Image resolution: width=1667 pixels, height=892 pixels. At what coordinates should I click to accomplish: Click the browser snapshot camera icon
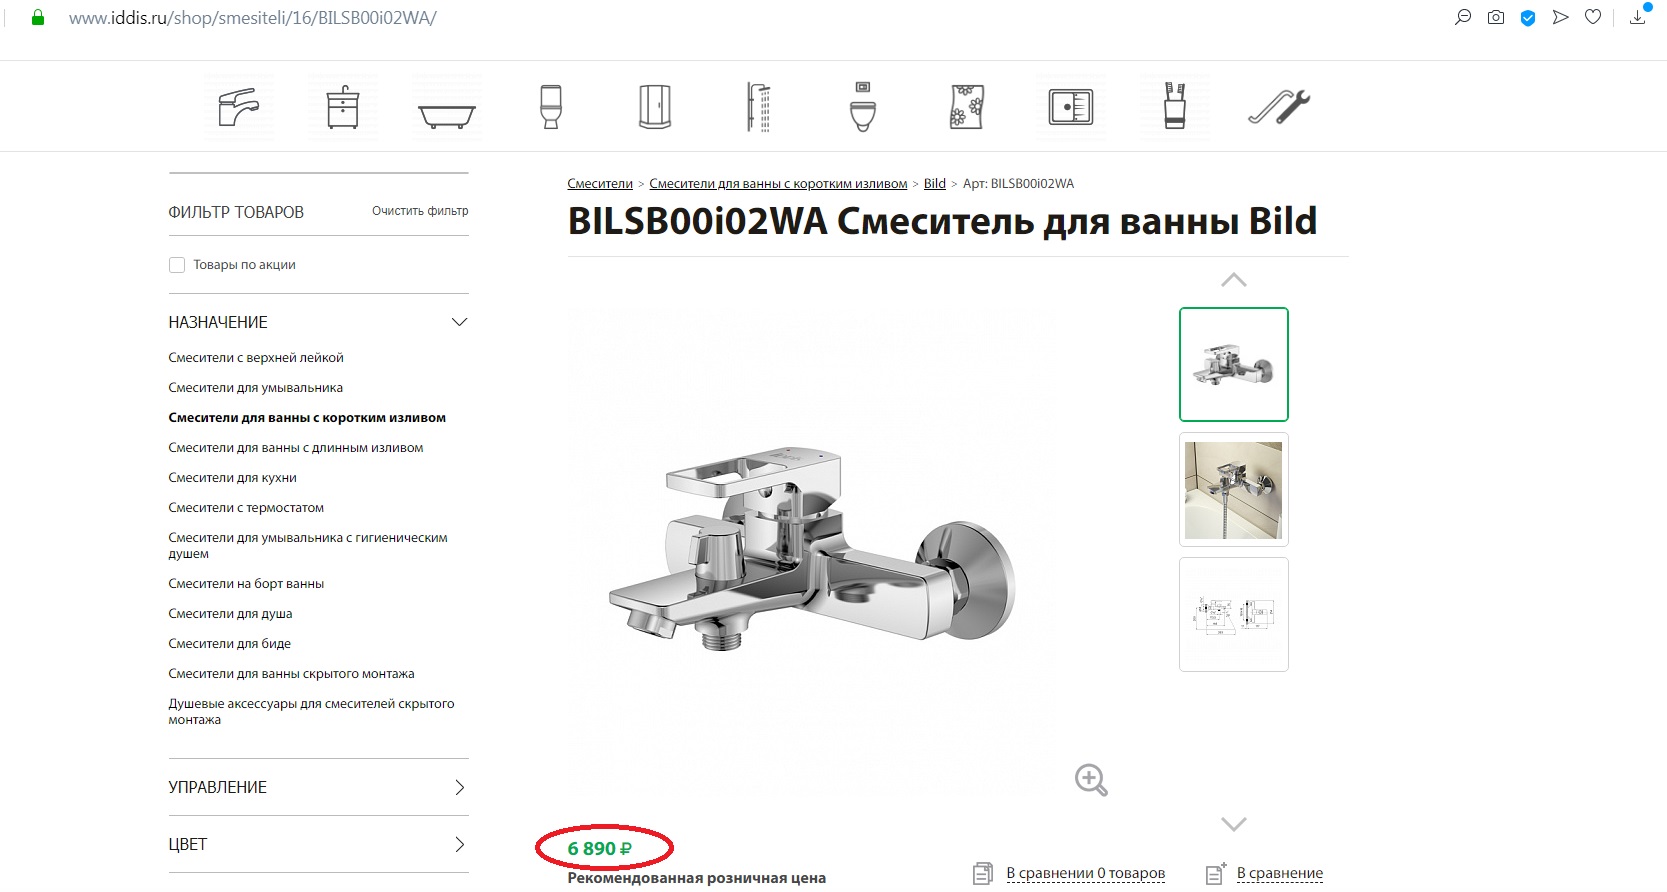(x=1496, y=17)
